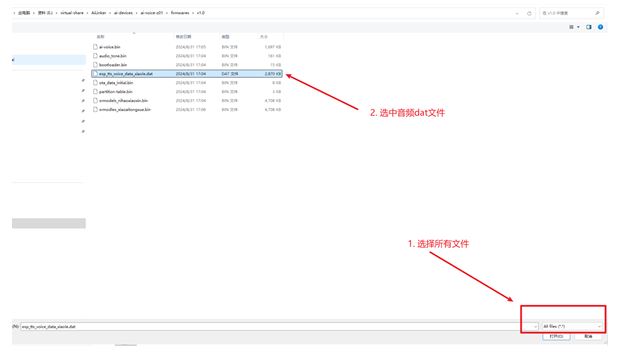The height and width of the screenshot is (362, 621).
Task: Go to the ai-voice-z01 breadcrumb folder
Action: [152, 13]
